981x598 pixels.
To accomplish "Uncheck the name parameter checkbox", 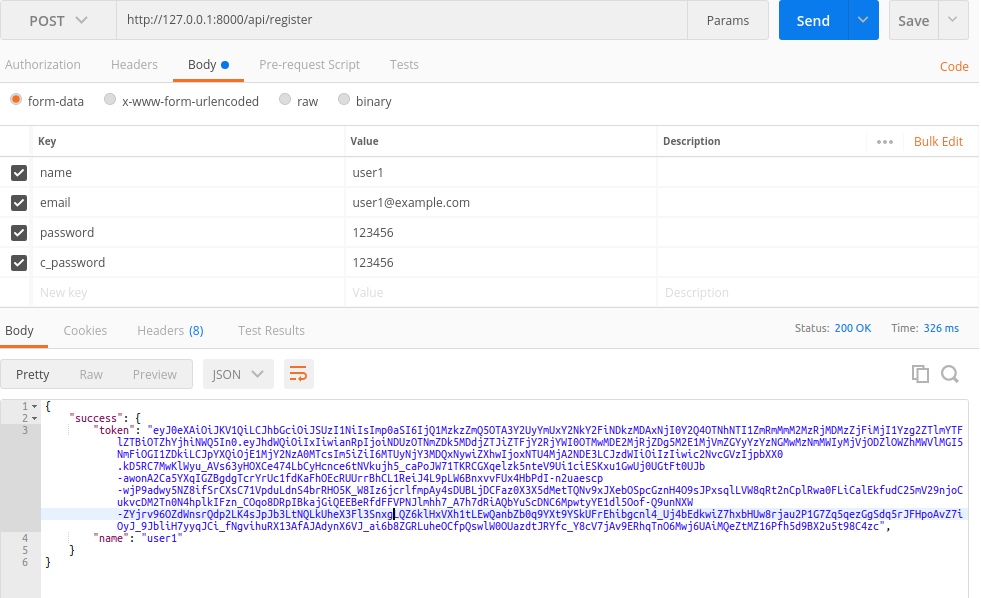I will (x=19, y=173).
